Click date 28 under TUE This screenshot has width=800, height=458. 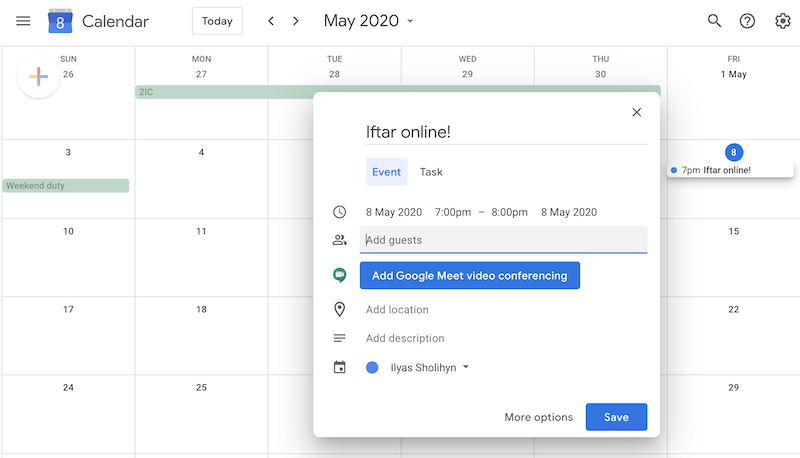click(x=335, y=74)
